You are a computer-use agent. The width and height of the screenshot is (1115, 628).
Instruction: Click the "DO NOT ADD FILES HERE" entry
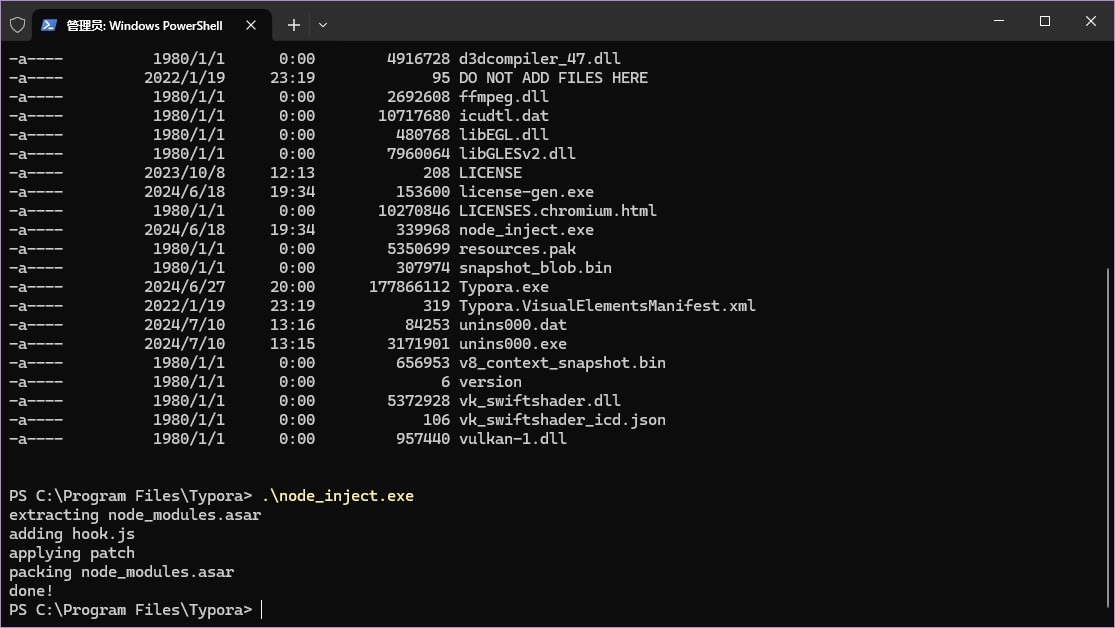pyautogui.click(x=553, y=78)
